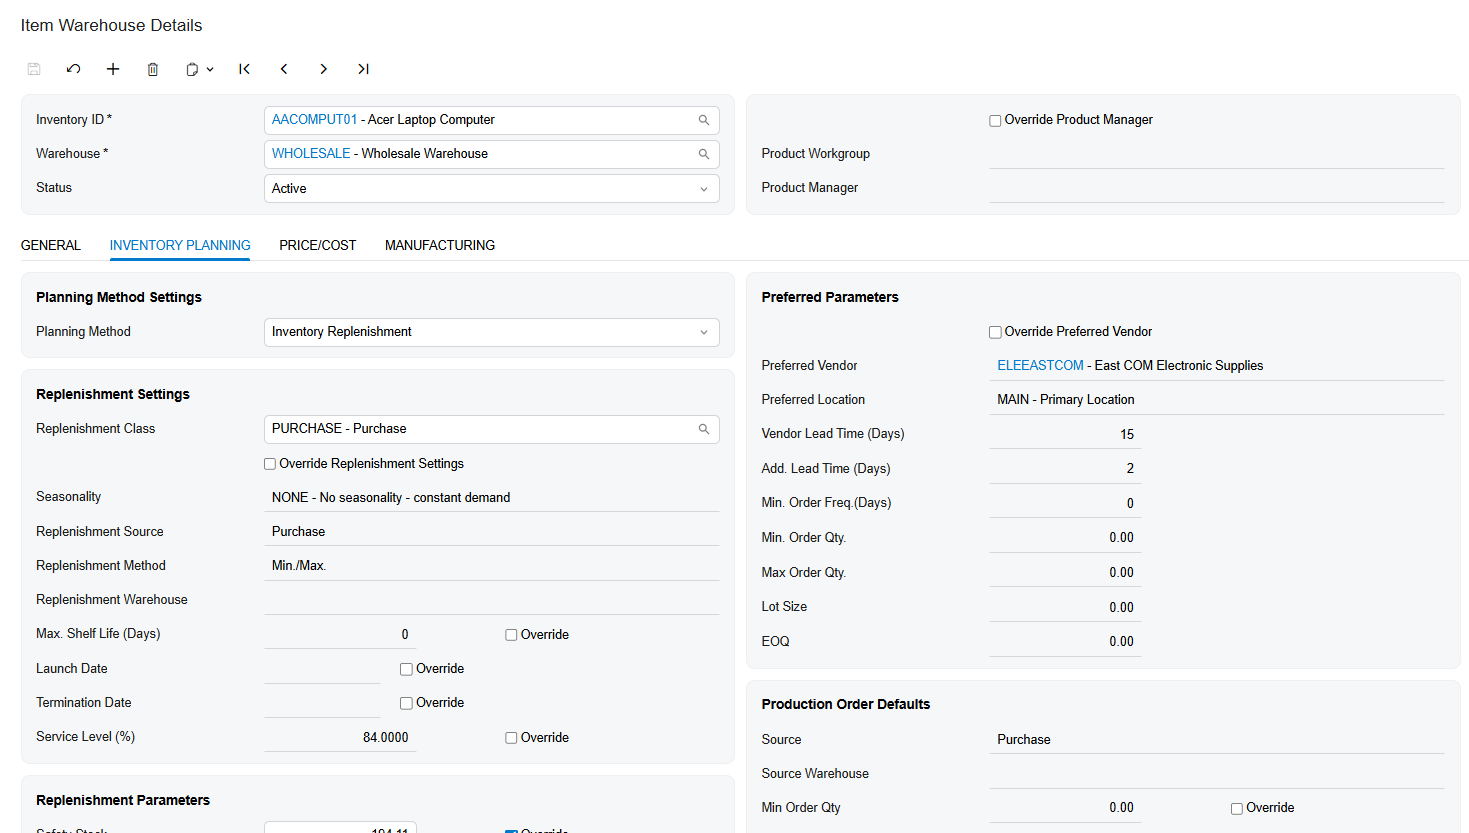
Task: Open the ELEEASTCOM vendor link
Action: (x=1040, y=365)
